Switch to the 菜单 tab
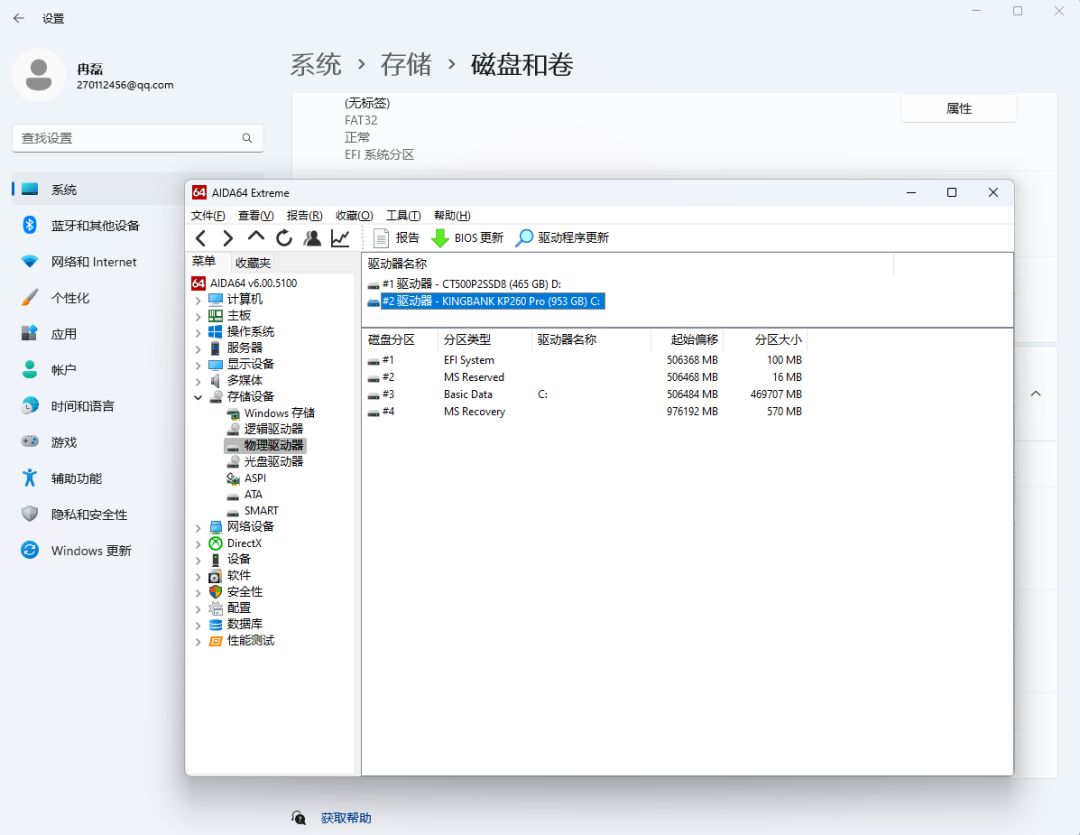Screen dimensions: 1080x835 click(204, 262)
